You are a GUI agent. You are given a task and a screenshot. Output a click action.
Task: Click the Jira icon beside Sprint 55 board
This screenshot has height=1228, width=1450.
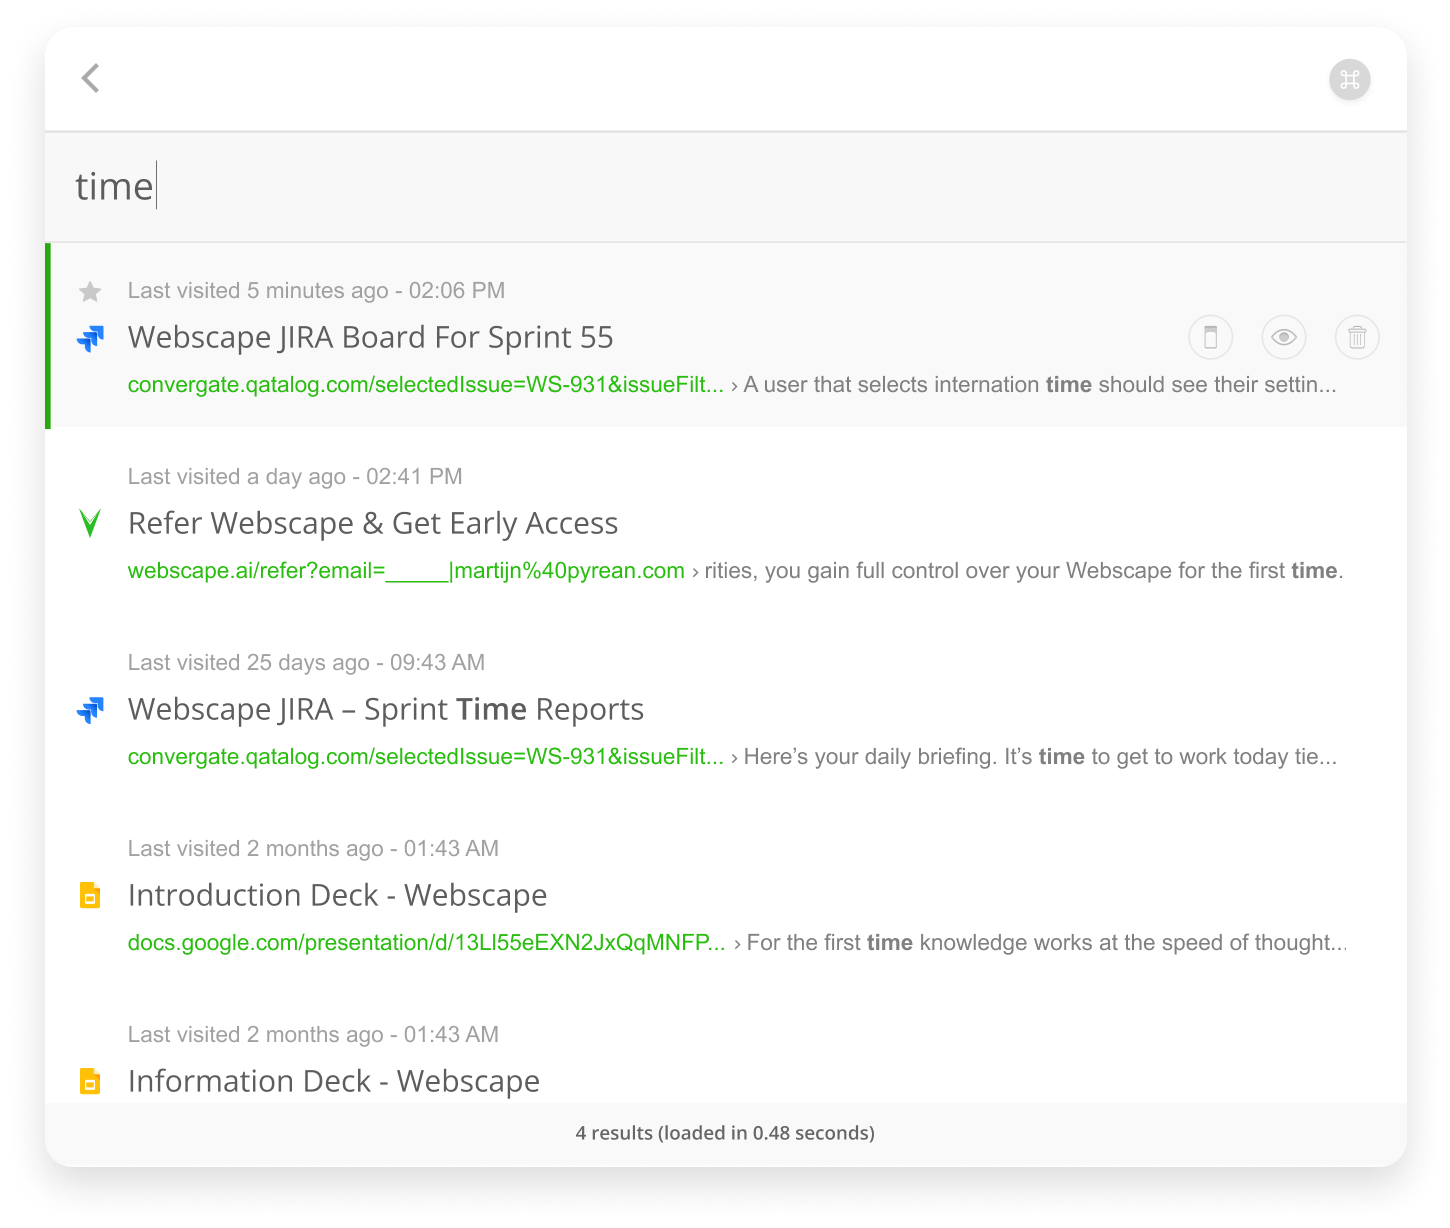pyautogui.click(x=90, y=338)
